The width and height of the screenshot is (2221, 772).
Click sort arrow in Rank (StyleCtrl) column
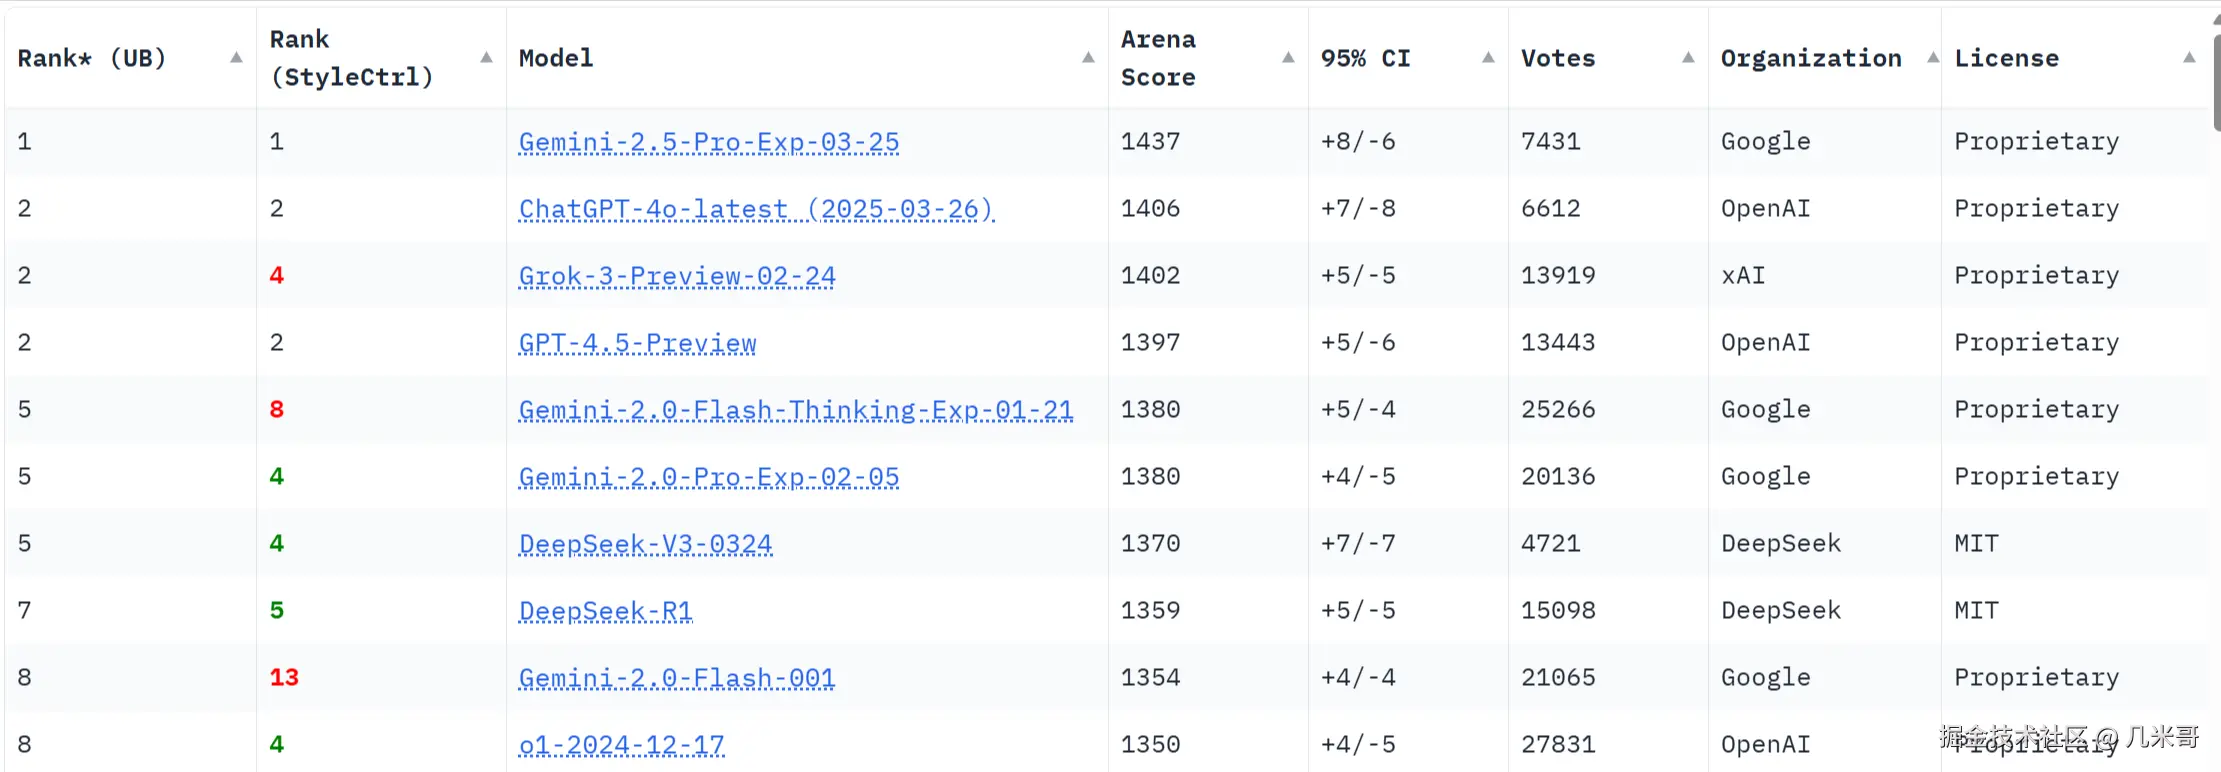[x=486, y=58]
